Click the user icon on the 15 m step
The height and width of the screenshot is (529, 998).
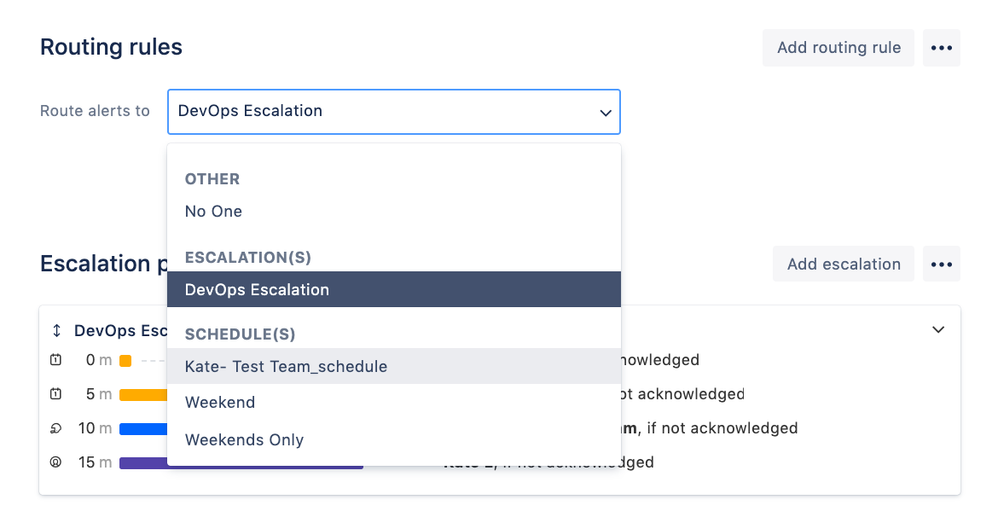[57, 462]
